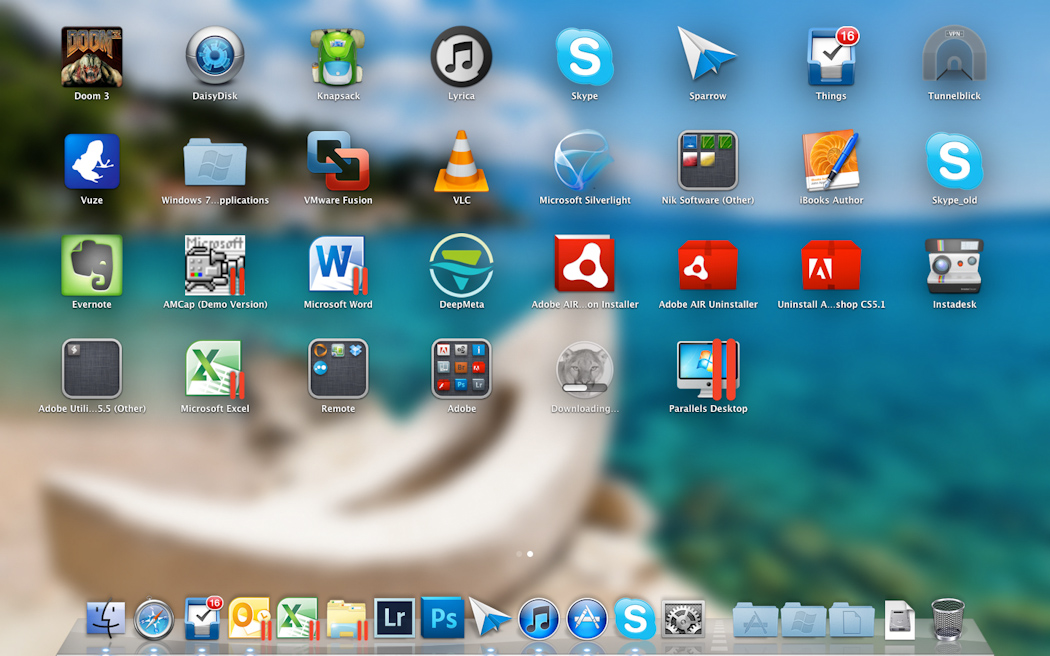Open Adobe AIR Application Installer

tap(584, 265)
